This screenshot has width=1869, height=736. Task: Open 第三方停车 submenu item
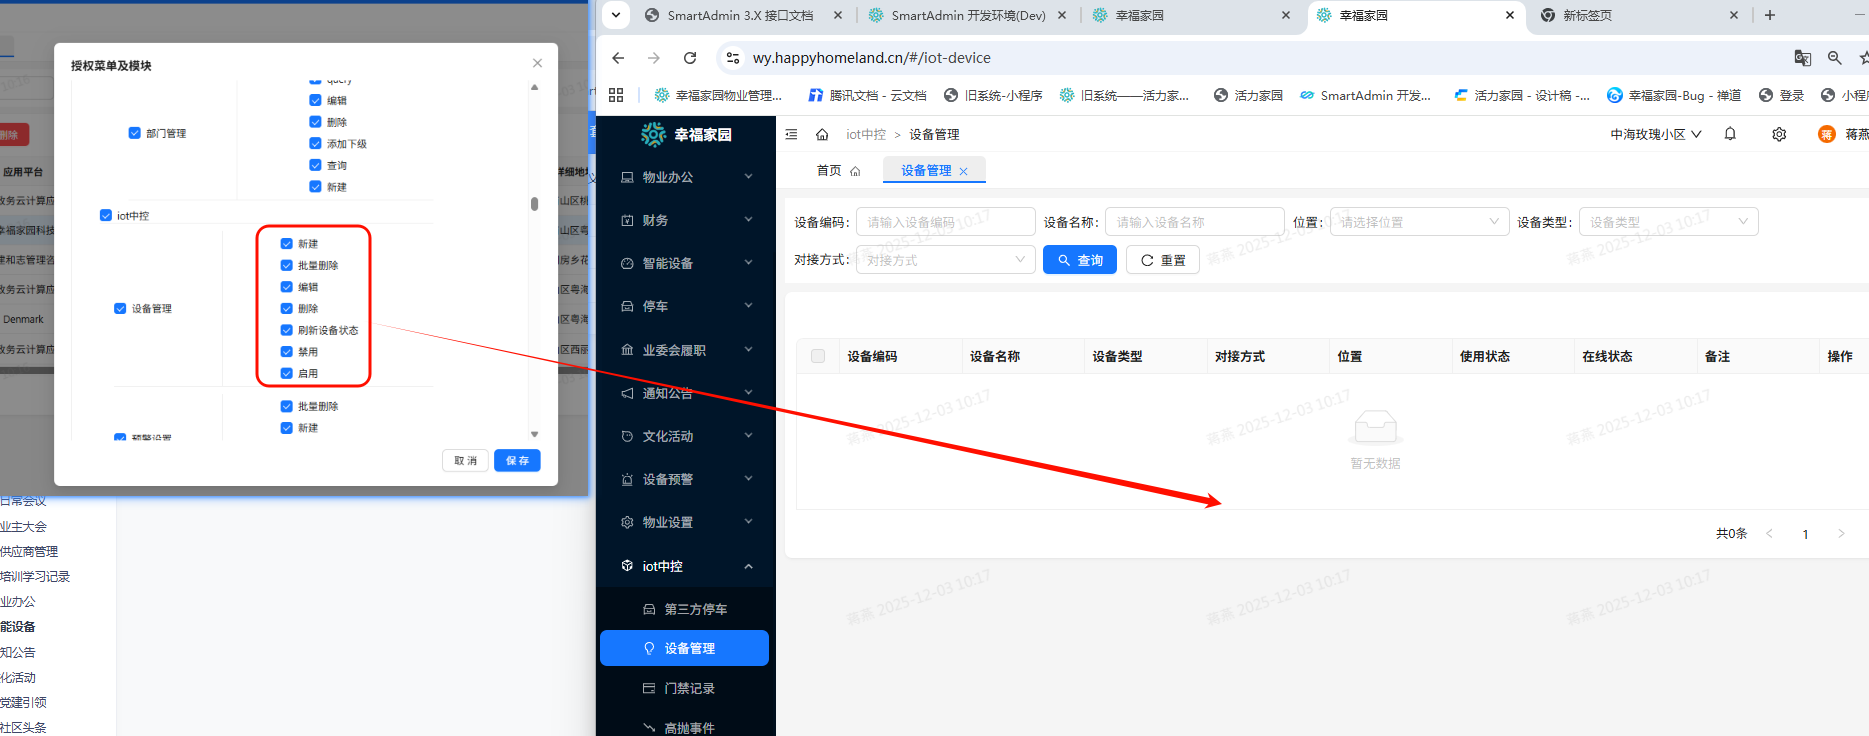tap(686, 609)
